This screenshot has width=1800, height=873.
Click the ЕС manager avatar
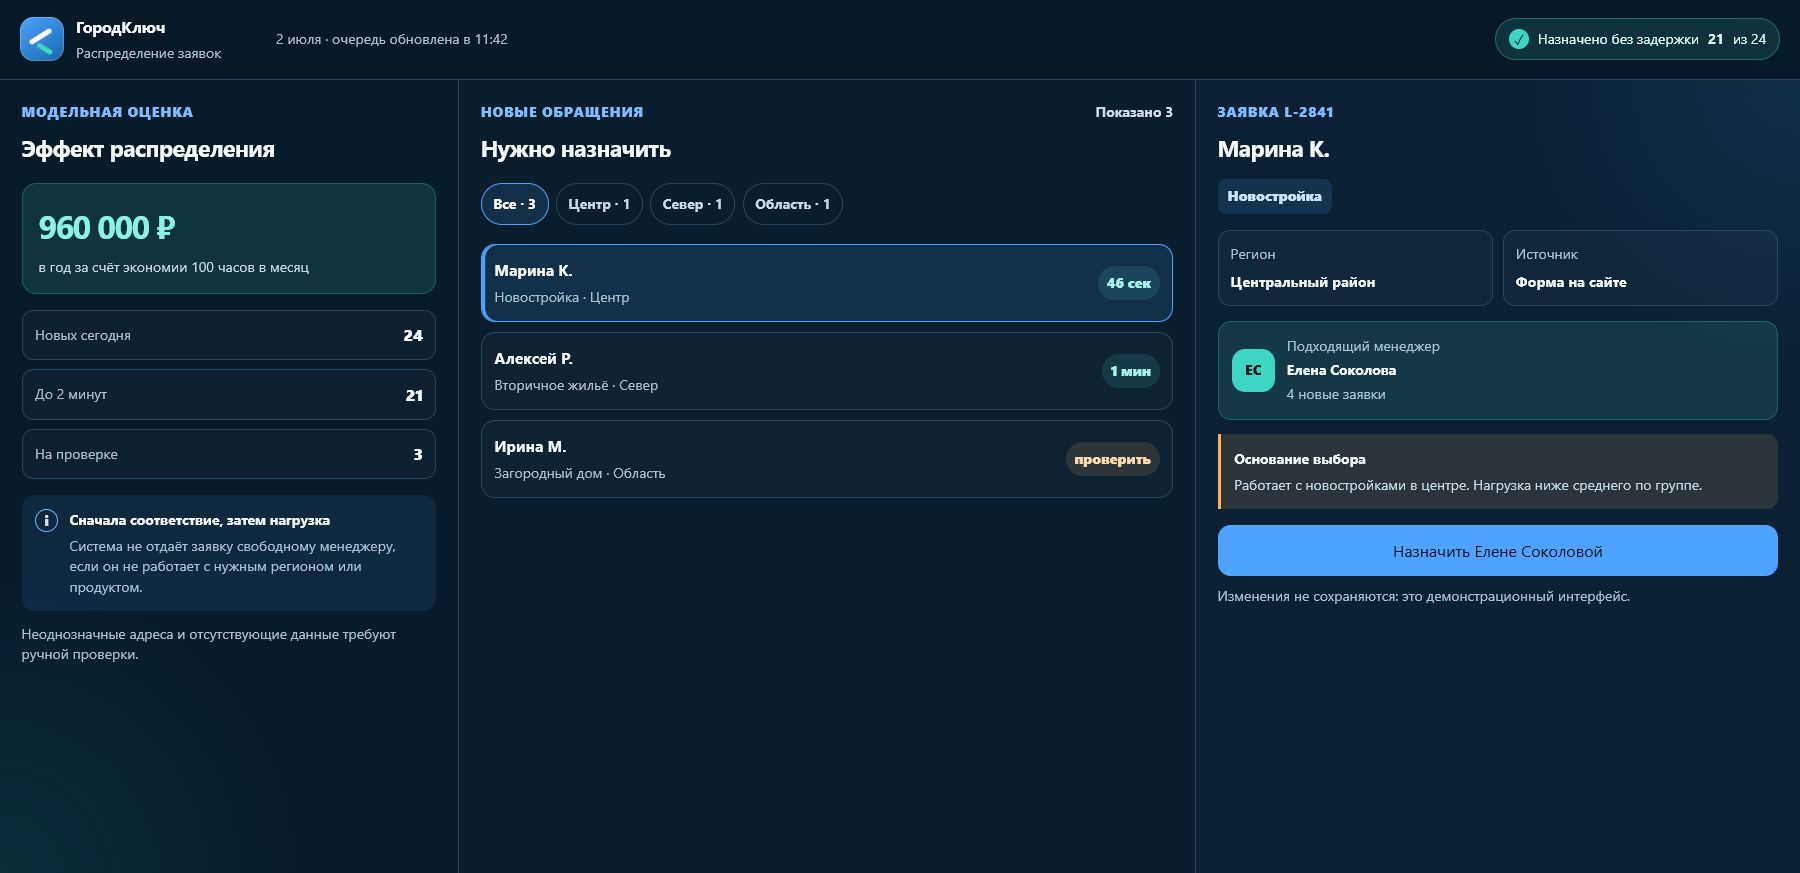[1253, 370]
